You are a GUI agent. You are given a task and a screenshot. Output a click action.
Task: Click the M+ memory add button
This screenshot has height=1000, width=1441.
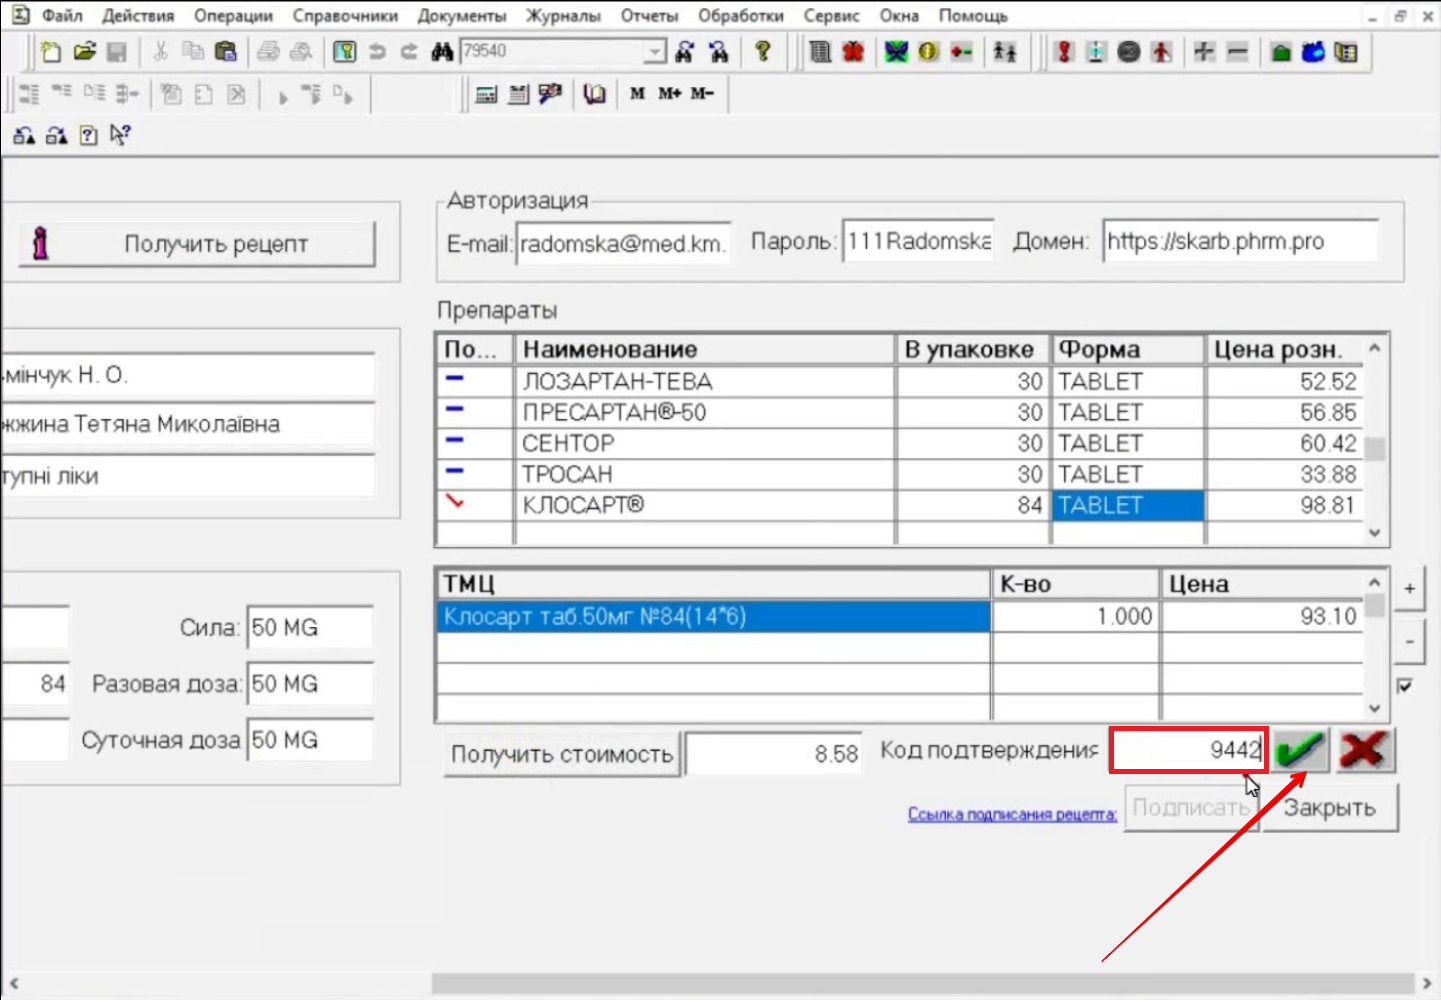(x=669, y=94)
